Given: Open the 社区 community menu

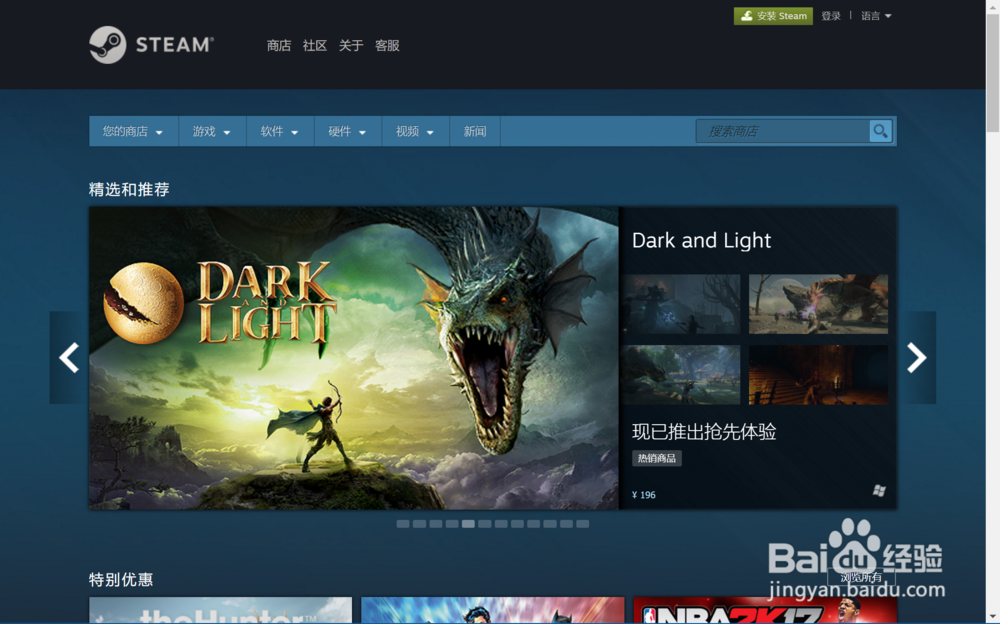Looking at the screenshot, I should coord(314,45).
